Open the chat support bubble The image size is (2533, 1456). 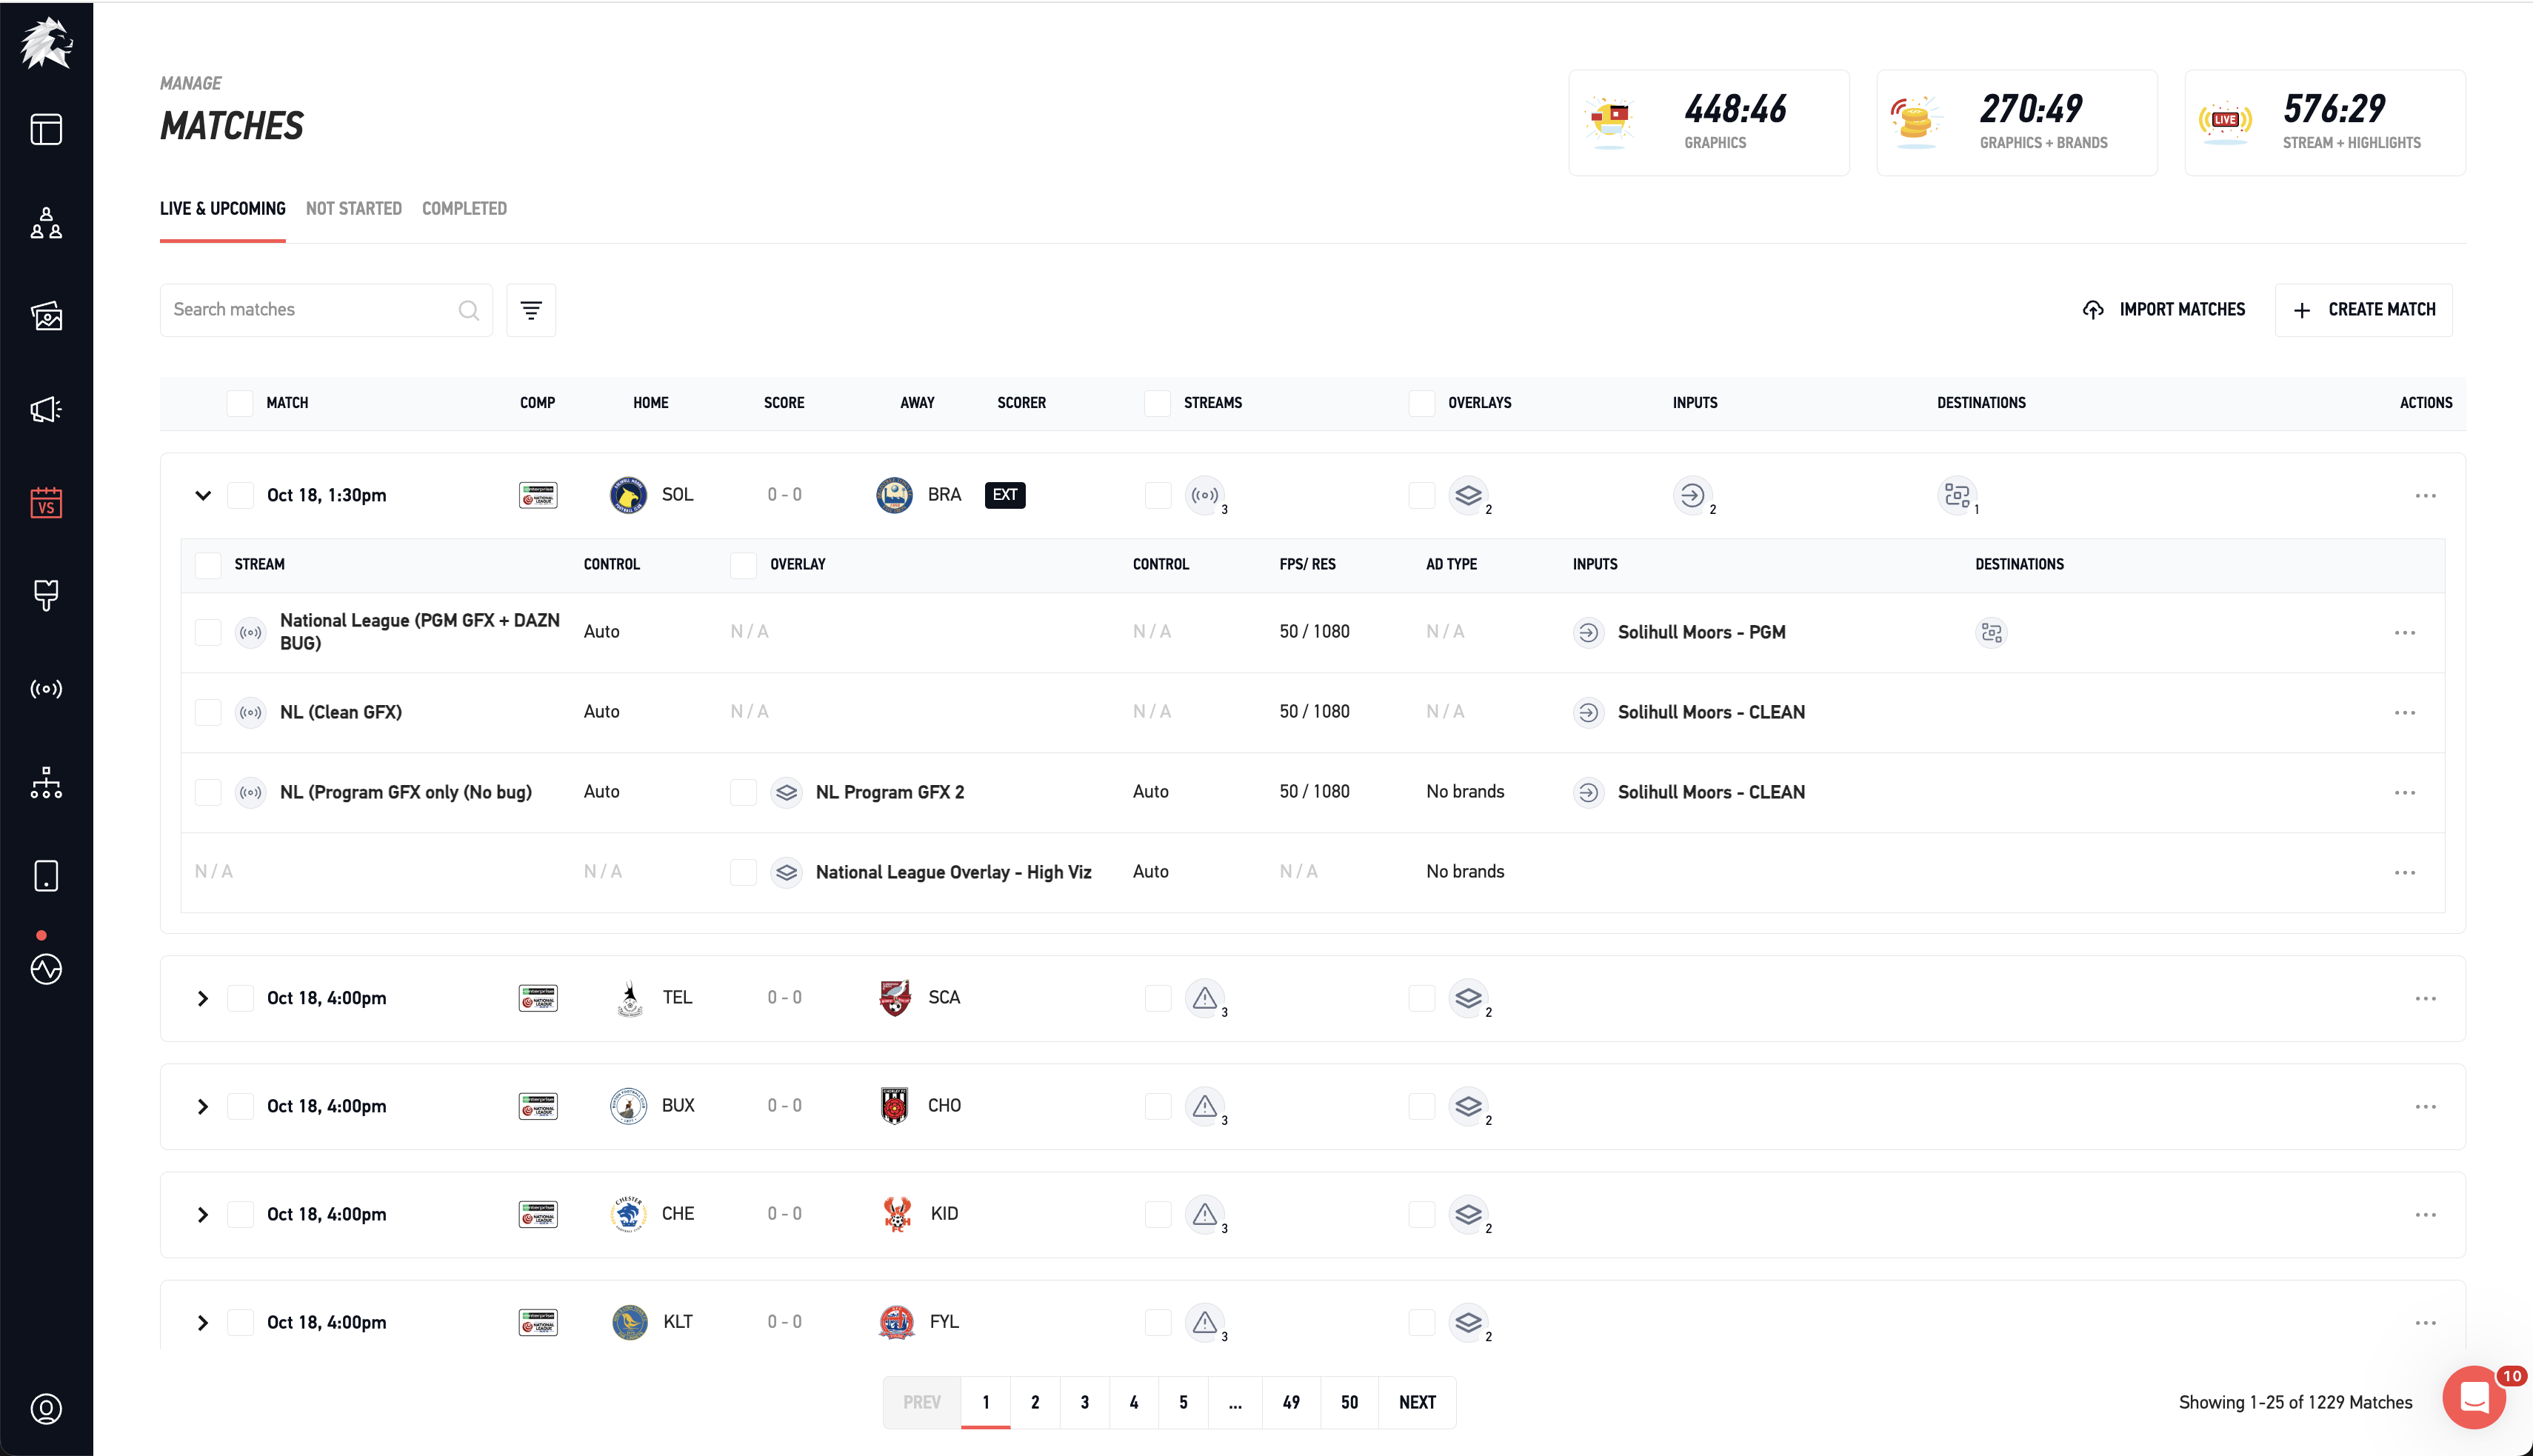point(2474,1397)
